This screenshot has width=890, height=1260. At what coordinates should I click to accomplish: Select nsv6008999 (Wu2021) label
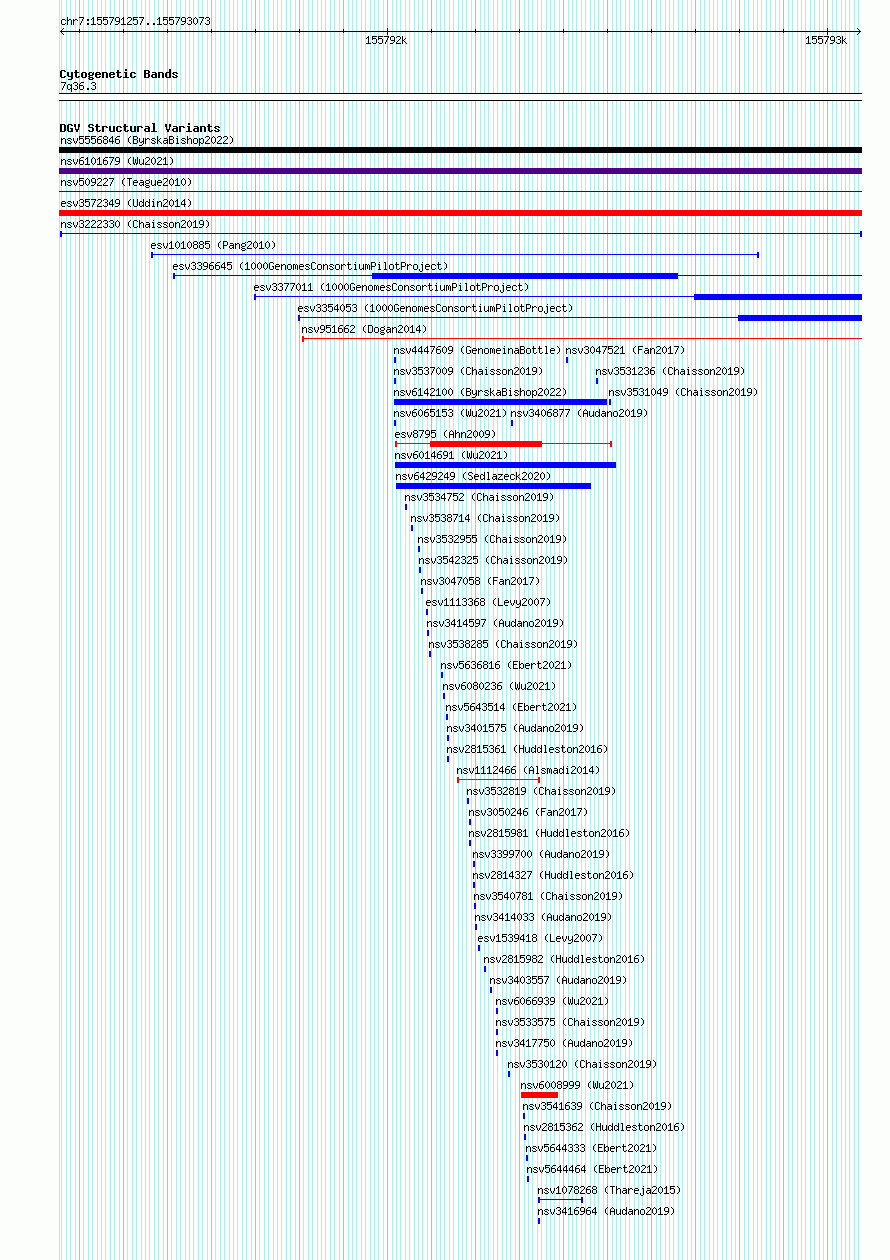click(577, 1086)
